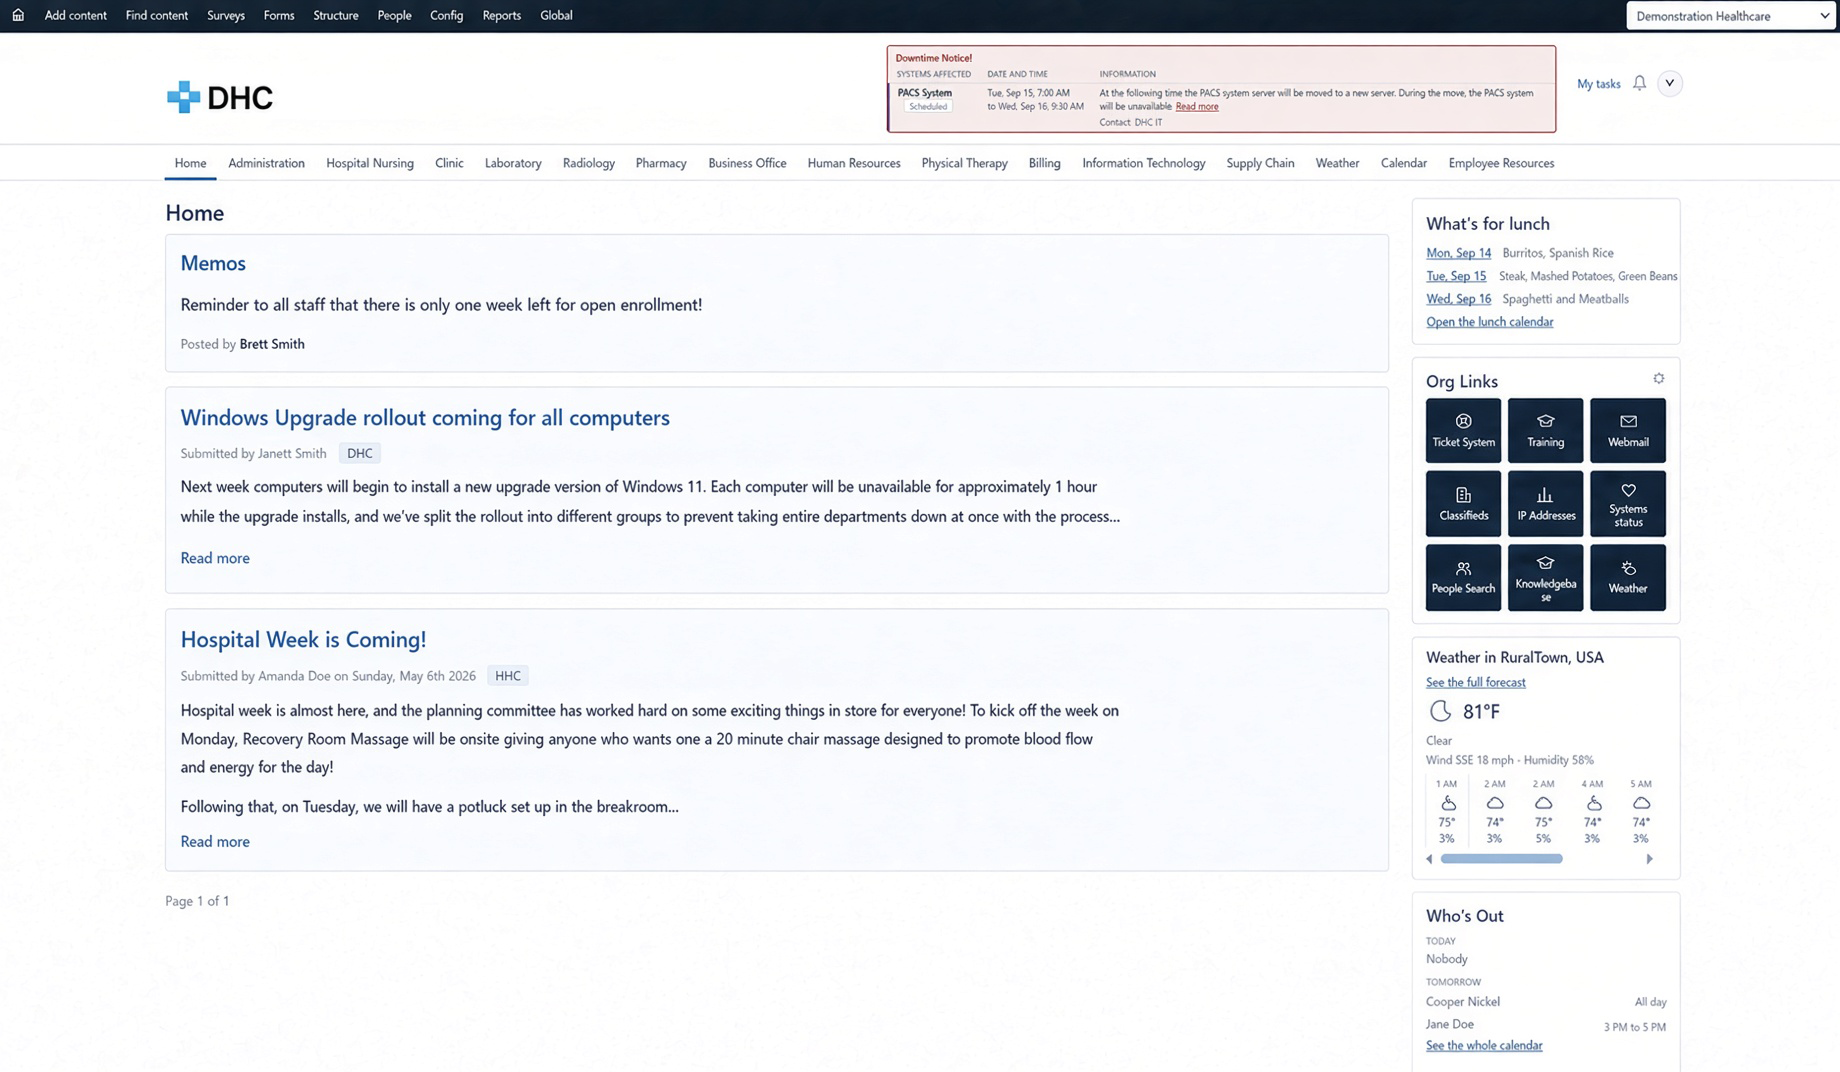Go to Clinic section
1840x1072 pixels.
pyautogui.click(x=449, y=163)
